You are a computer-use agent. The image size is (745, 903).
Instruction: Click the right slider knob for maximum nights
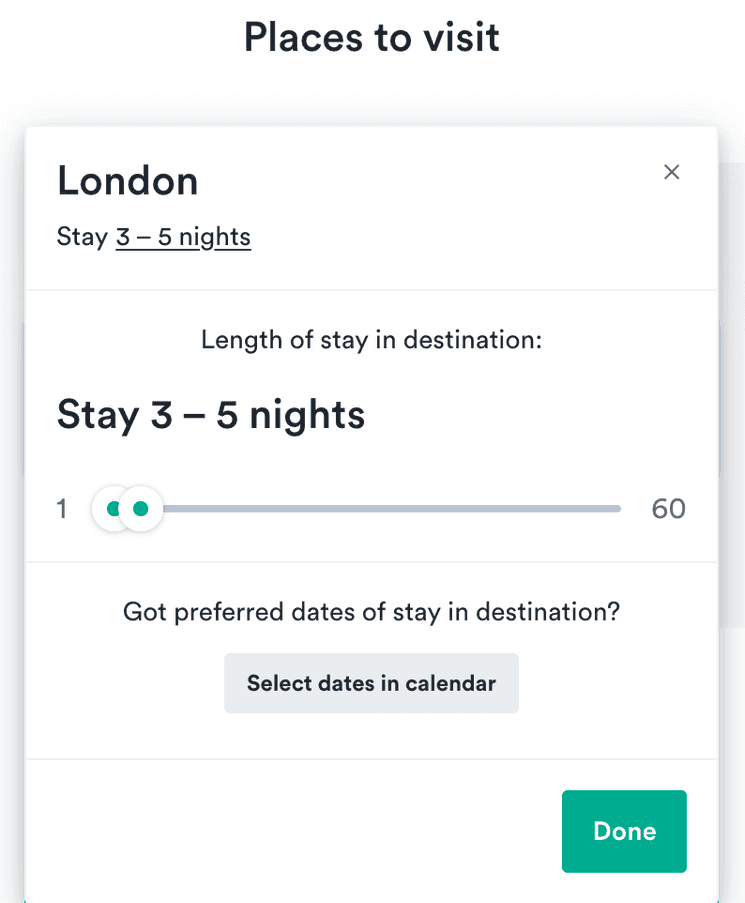coord(141,508)
